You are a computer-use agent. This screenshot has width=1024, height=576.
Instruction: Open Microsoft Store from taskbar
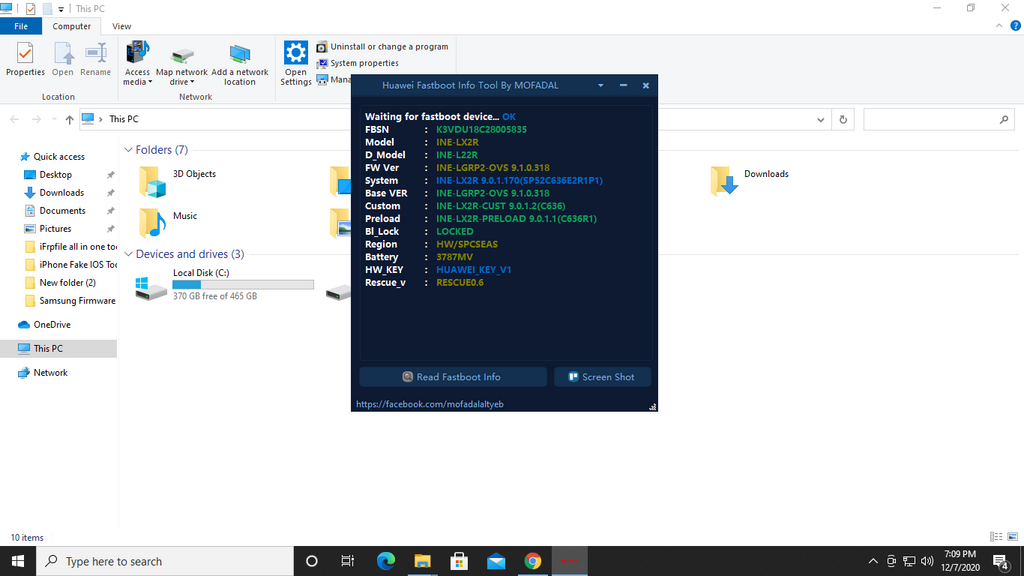[459, 561]
